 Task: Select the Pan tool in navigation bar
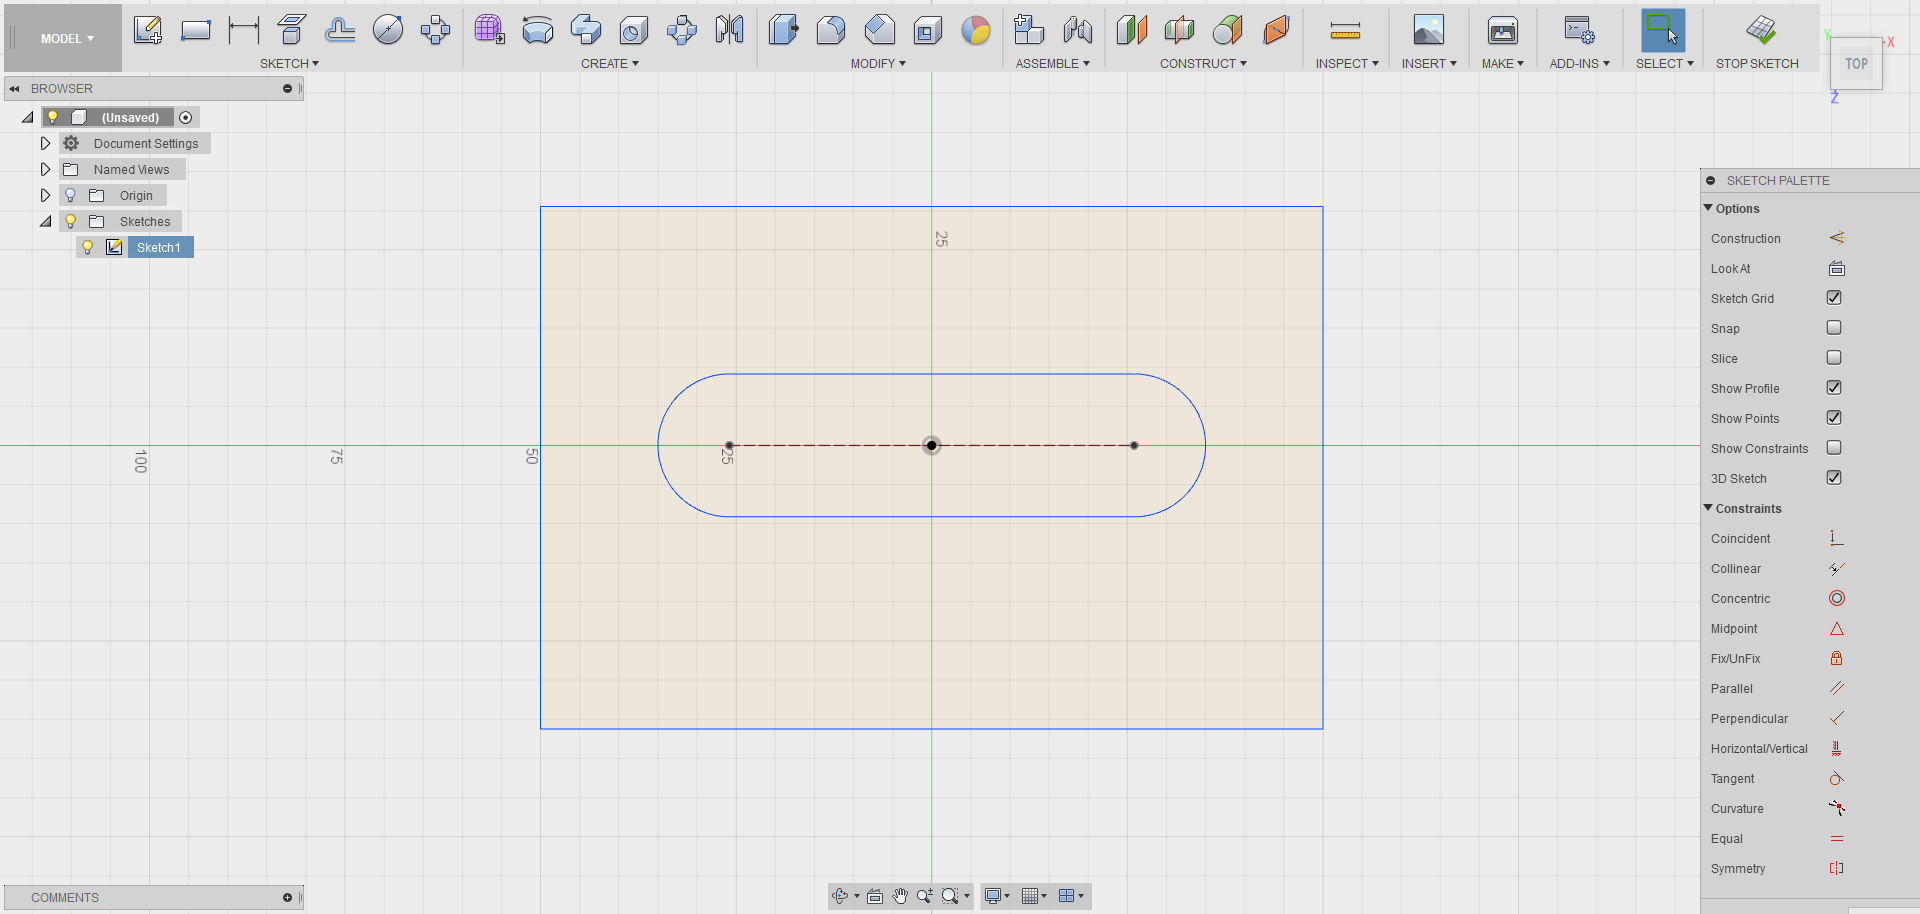pos(900,896)
